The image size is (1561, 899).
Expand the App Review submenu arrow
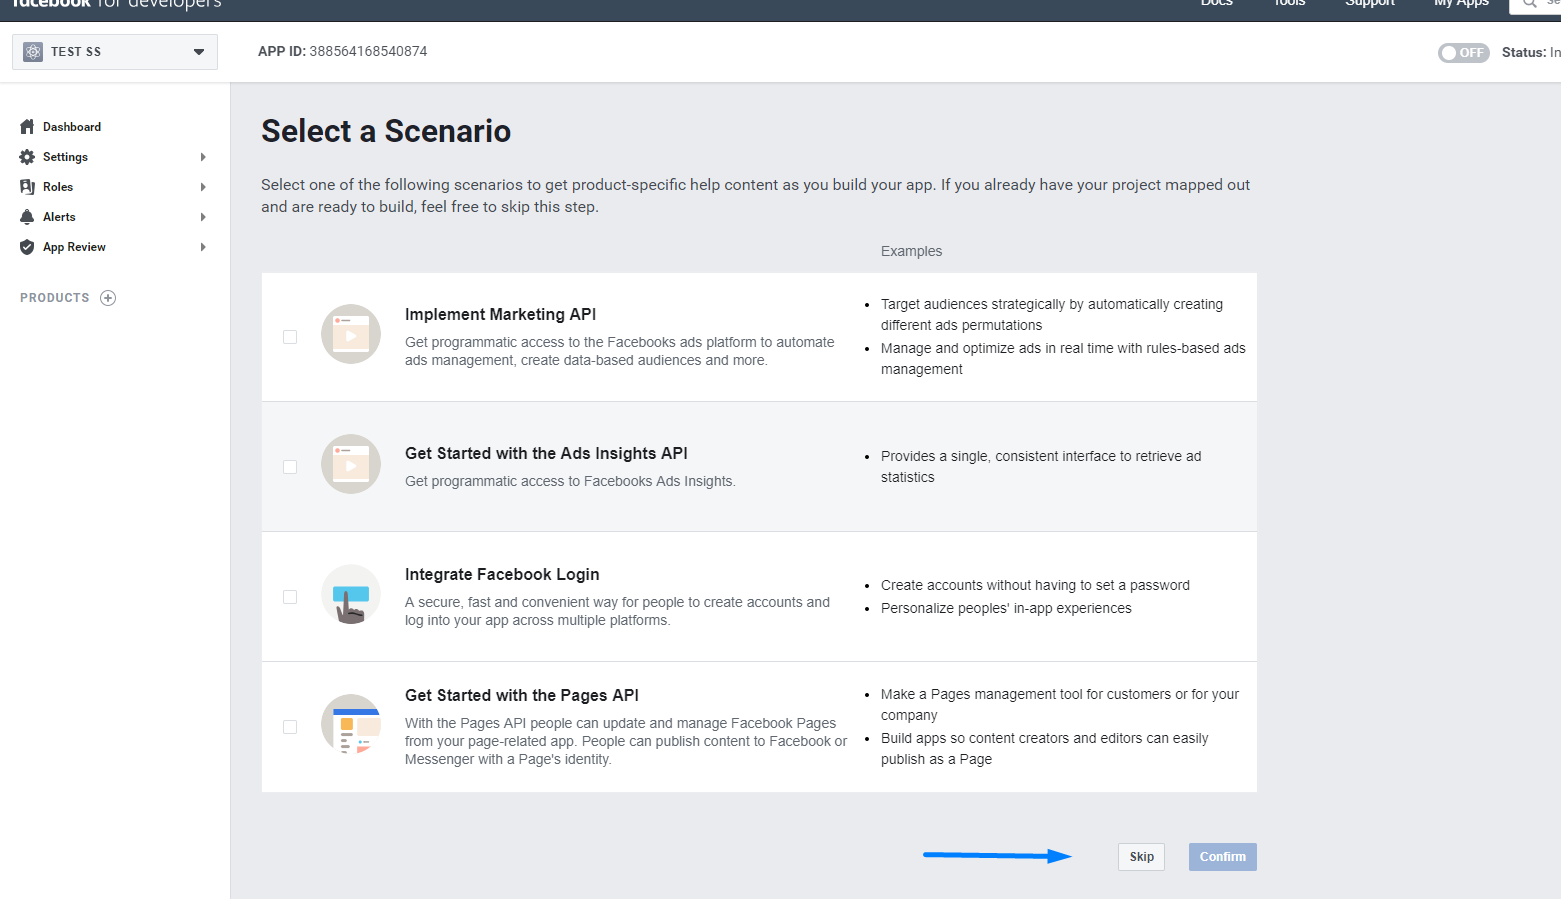[x=203, y=247]
